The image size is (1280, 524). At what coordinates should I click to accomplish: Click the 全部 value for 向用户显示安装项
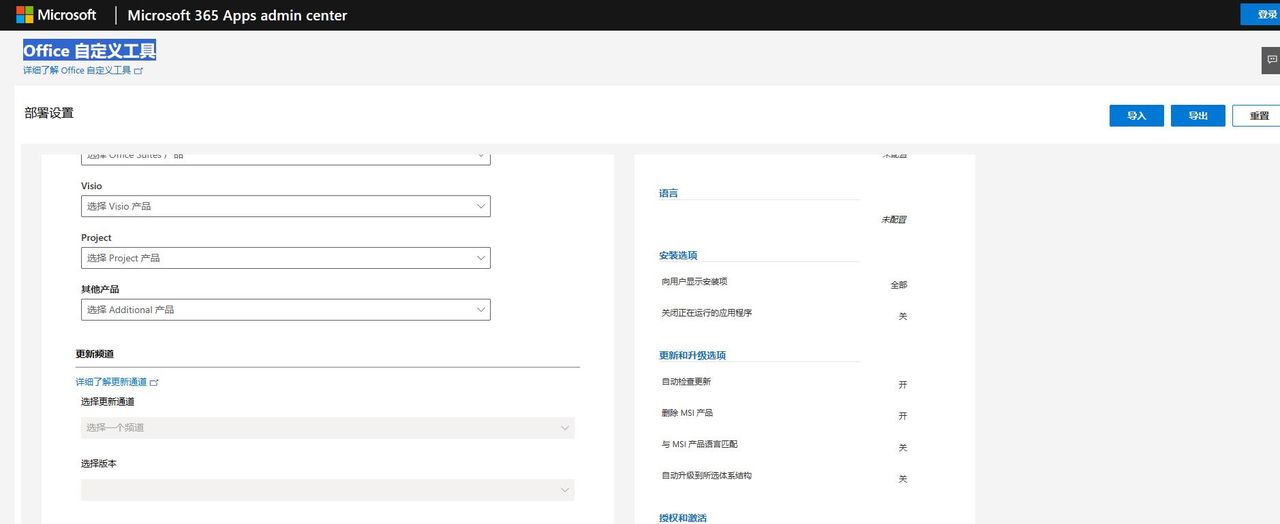[x=899, y=285]
